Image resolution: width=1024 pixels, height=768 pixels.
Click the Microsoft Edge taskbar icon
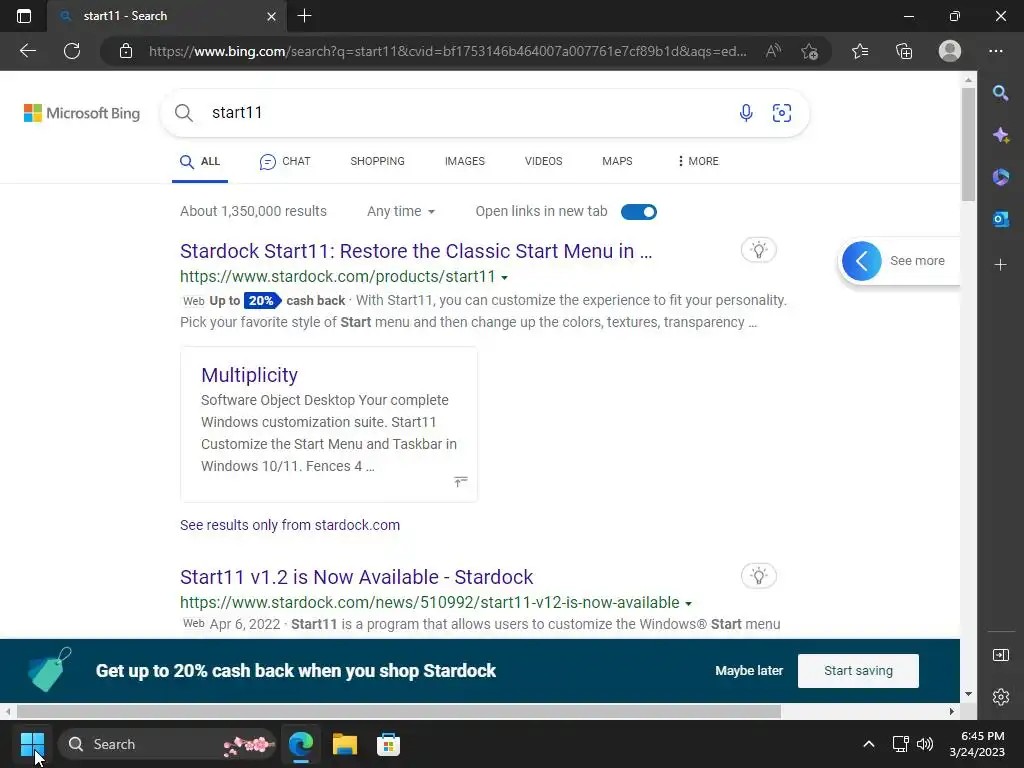point(301,744)
